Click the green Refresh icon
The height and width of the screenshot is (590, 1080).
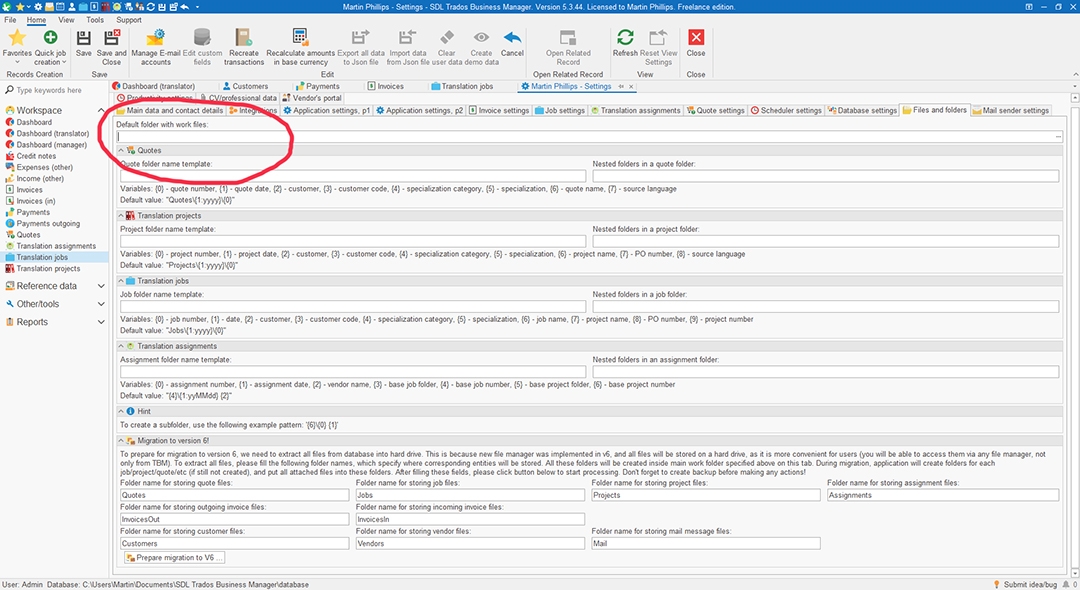[x=625, y=37]
